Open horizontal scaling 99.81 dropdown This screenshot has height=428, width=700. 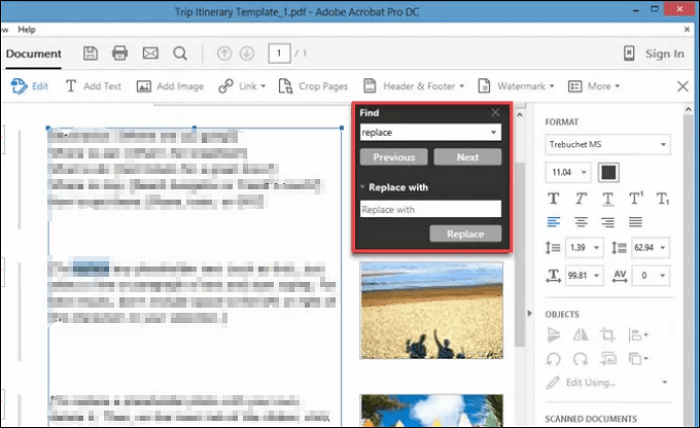[x=584, y=276]
